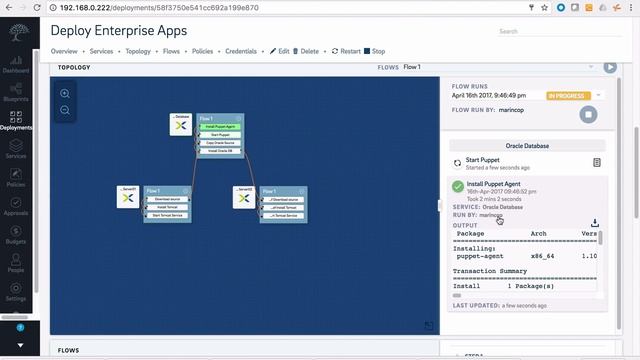Screen dimensions: 640x360
Task: Go to the Flows tab
Action: pyautogui.click(x=171, y=51)
